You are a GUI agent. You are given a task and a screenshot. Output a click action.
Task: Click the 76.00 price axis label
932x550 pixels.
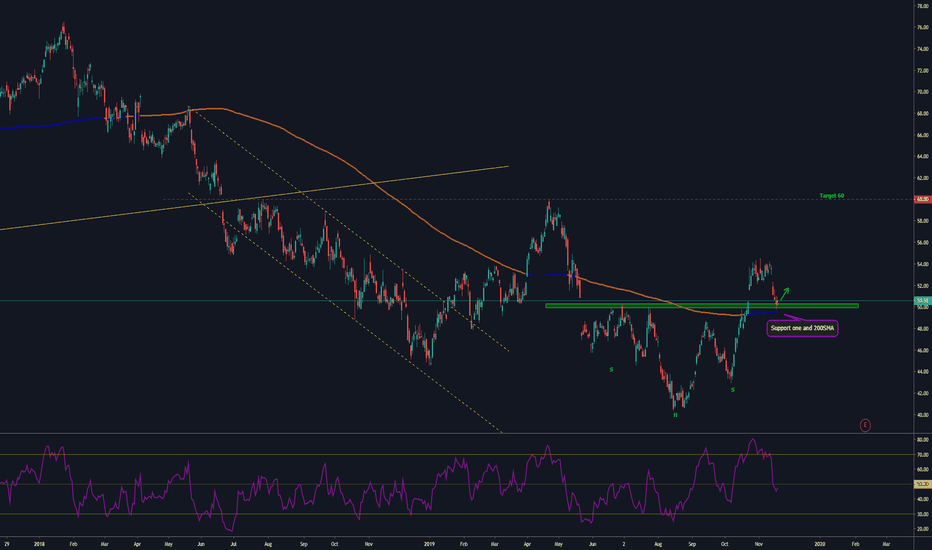click(x=922, y=27)
